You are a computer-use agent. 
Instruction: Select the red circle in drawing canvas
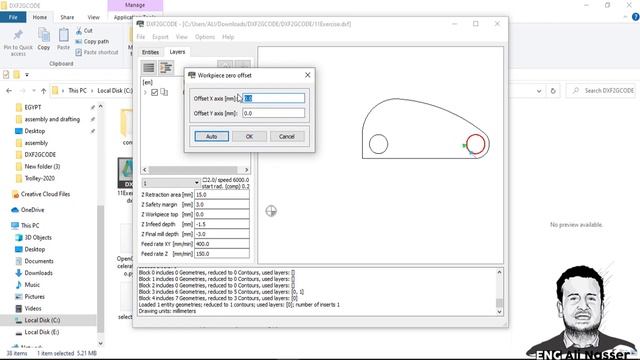click(x=476, y=144)
